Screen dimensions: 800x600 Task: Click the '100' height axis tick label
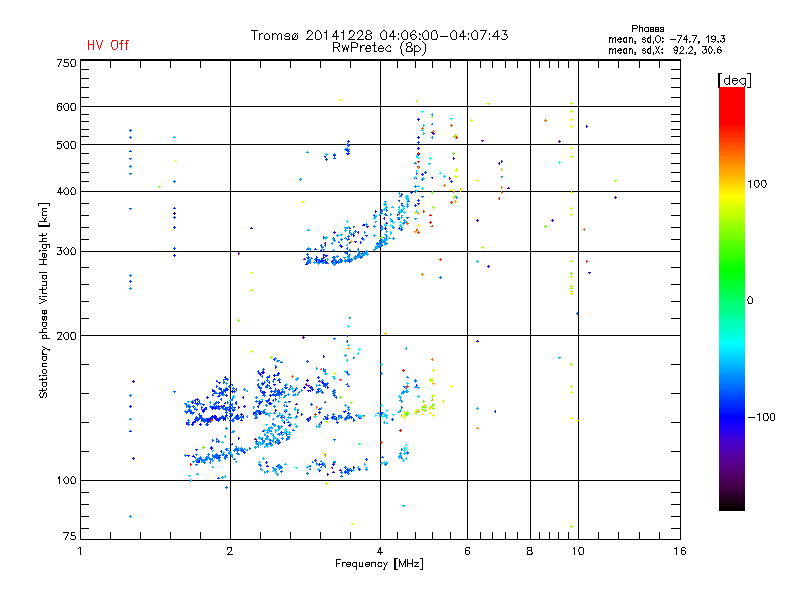coord(66,480)
